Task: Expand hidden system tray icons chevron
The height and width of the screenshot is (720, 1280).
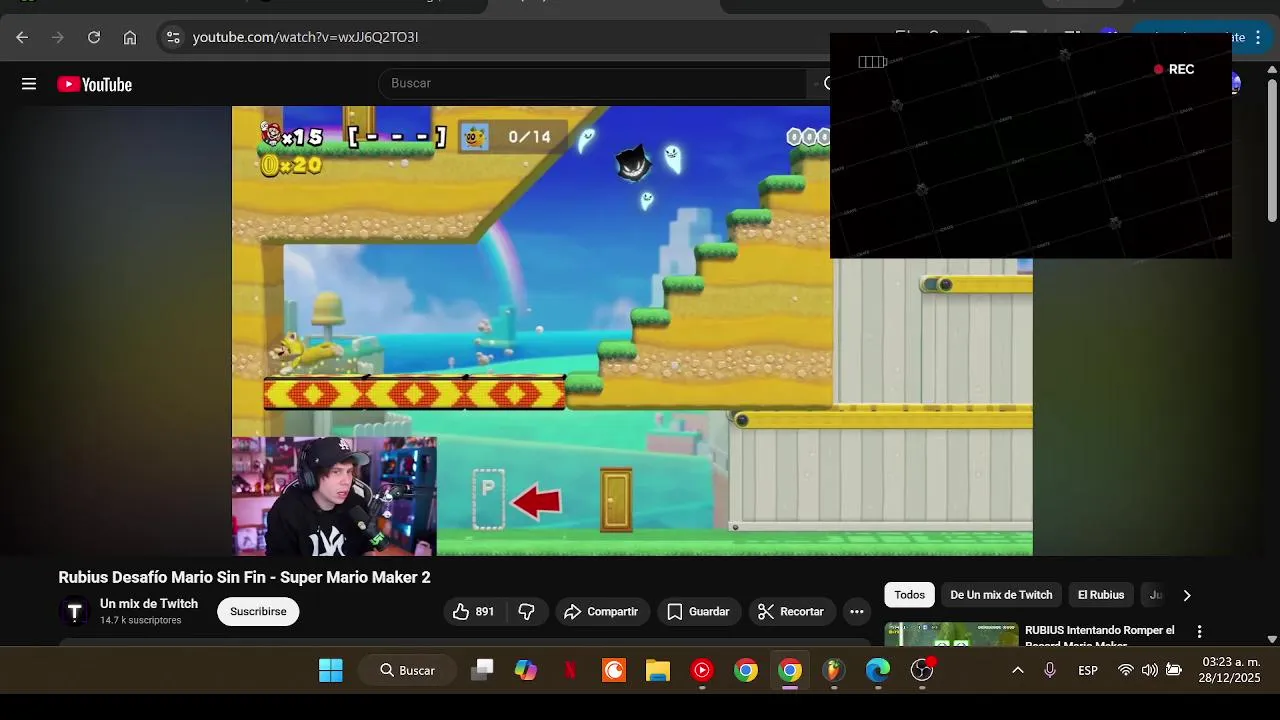Action: pos(1018,670)
